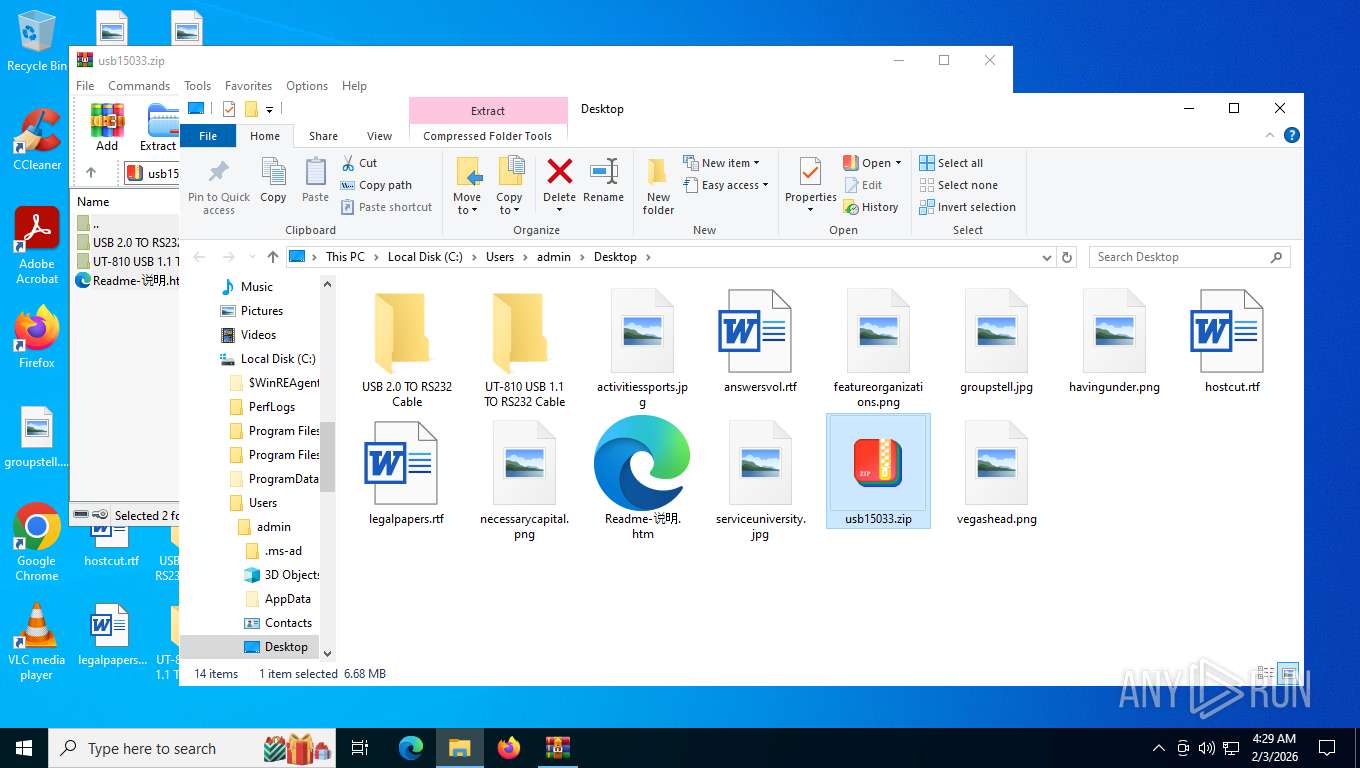This screenshot has width=1360, height=768.
Task: Click Select all in ribbon
Action: tap(951, 163)
